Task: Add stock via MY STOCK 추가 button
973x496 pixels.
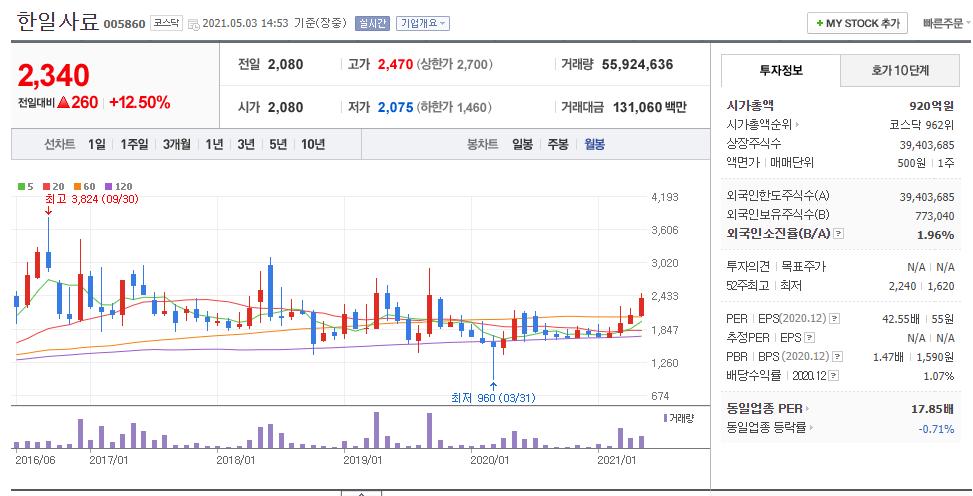Action: coord(858,23)
